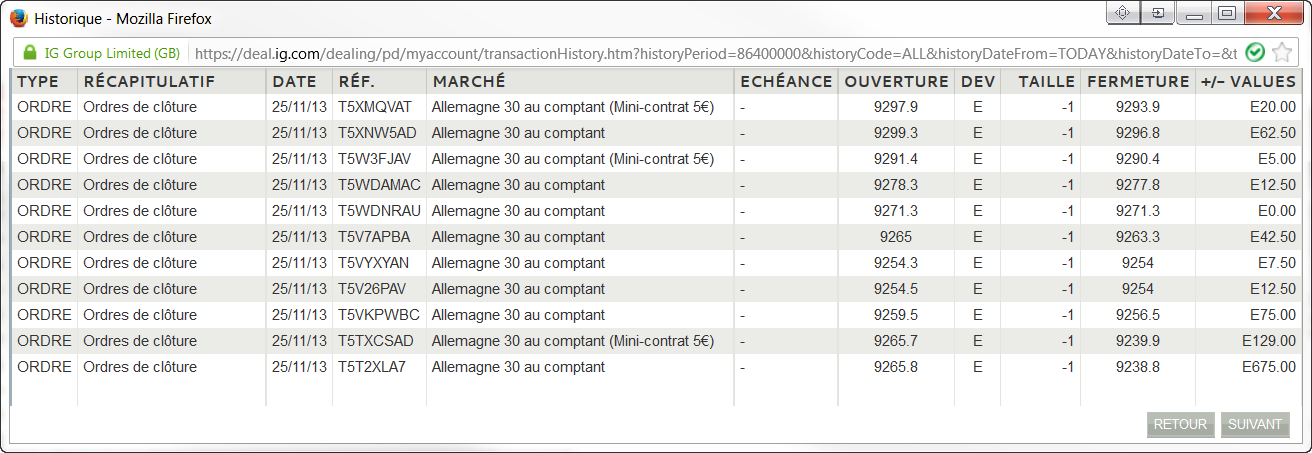
Task: Click the diamond-shaped move icon in the title bar
Action: coord(1122,13)
